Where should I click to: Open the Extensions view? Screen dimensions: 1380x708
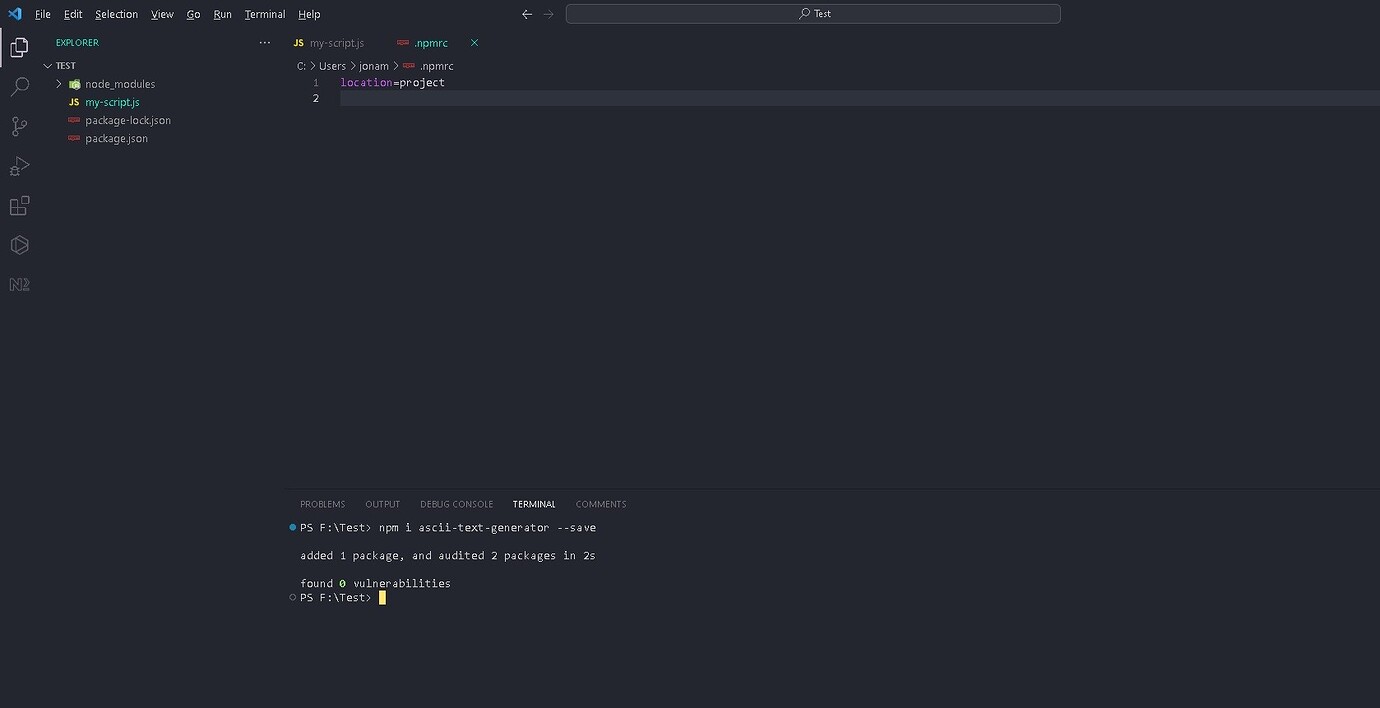19,205
